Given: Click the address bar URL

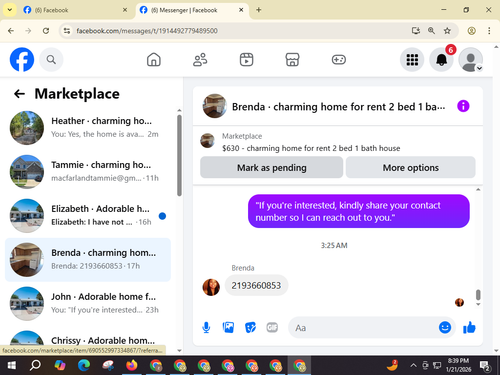Looking at the screenshot, I should tap(147, 31).
